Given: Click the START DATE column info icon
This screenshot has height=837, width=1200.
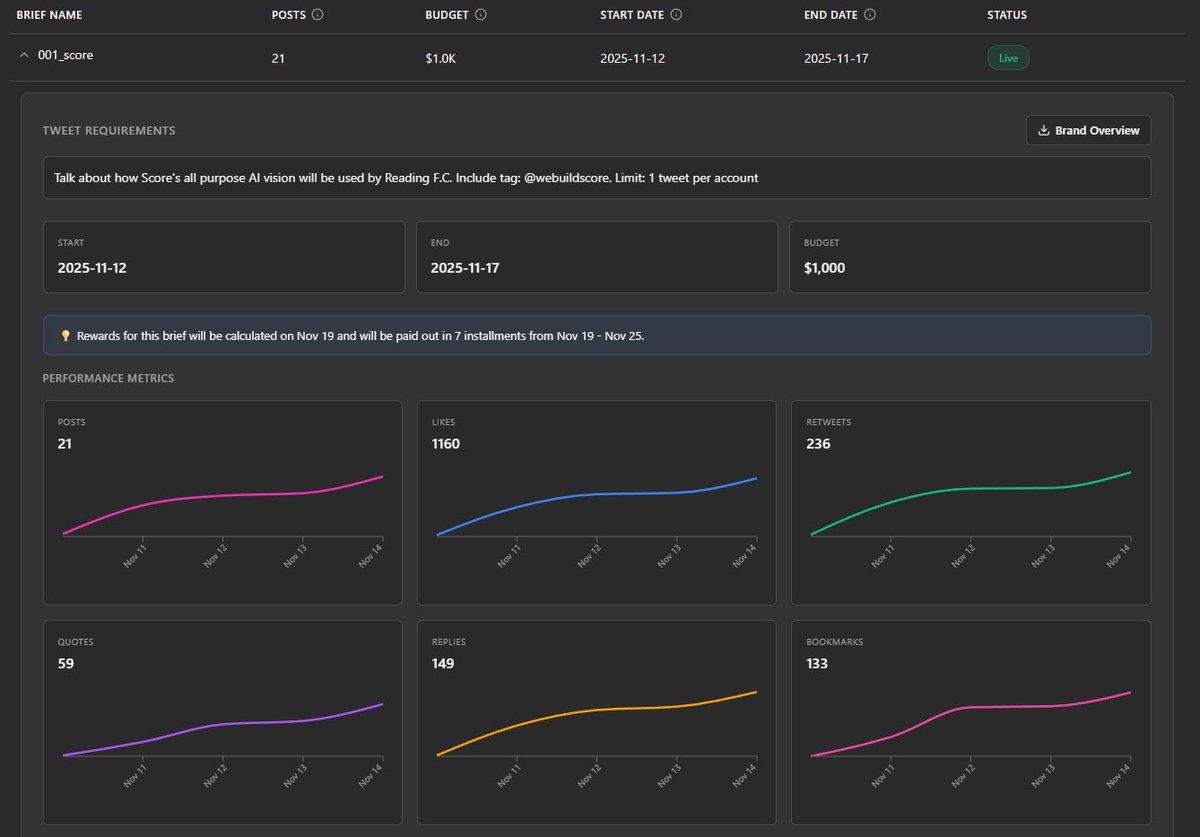Looking at the screenshot, I should click(x=677, y=14).
